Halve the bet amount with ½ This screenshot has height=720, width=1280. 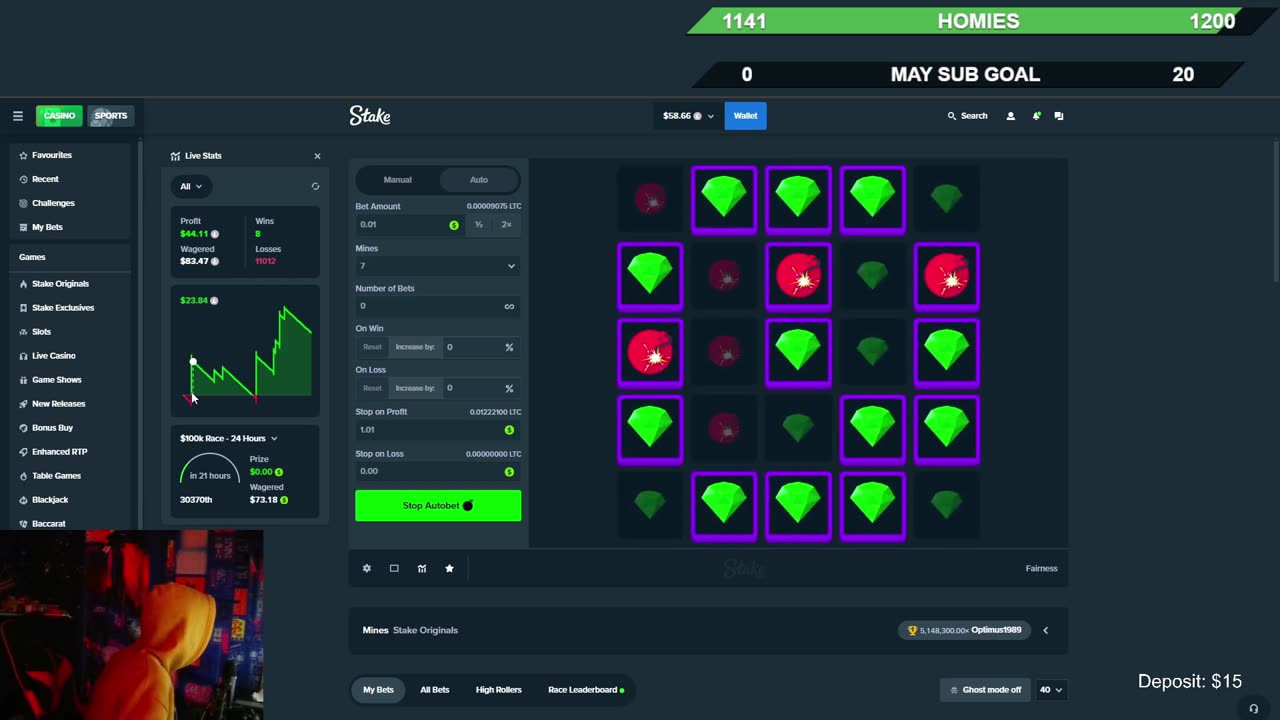click(479, 225)
